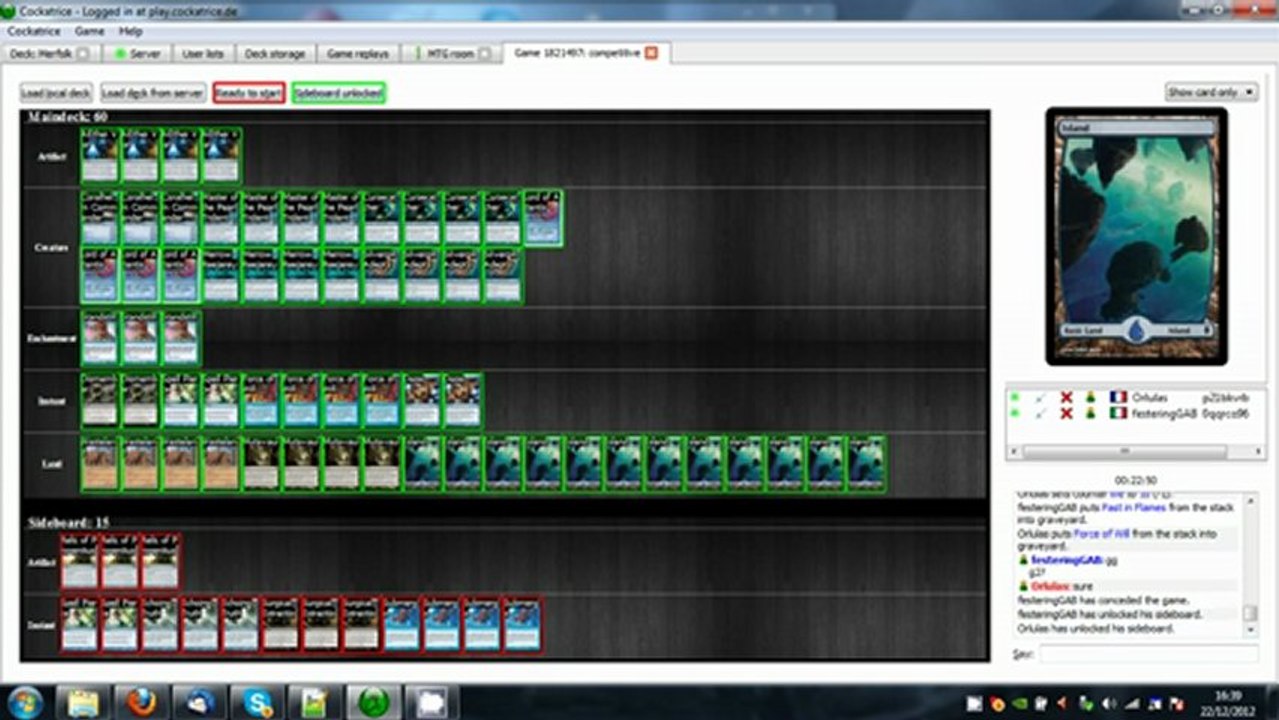Toggle the Sideboard unlocked button
The image size is (1279, 720).
[x=339, y=93]
